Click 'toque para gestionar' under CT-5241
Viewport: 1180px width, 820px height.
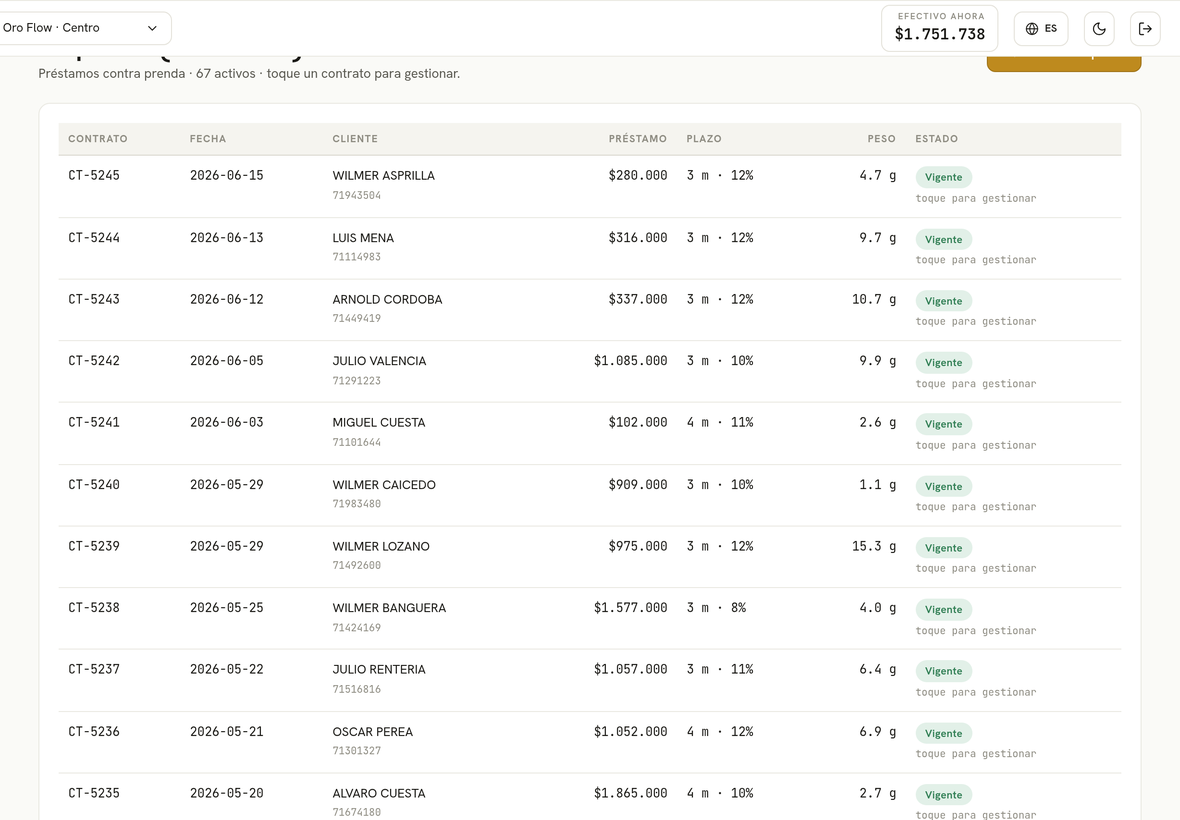(x=976, y=445)
